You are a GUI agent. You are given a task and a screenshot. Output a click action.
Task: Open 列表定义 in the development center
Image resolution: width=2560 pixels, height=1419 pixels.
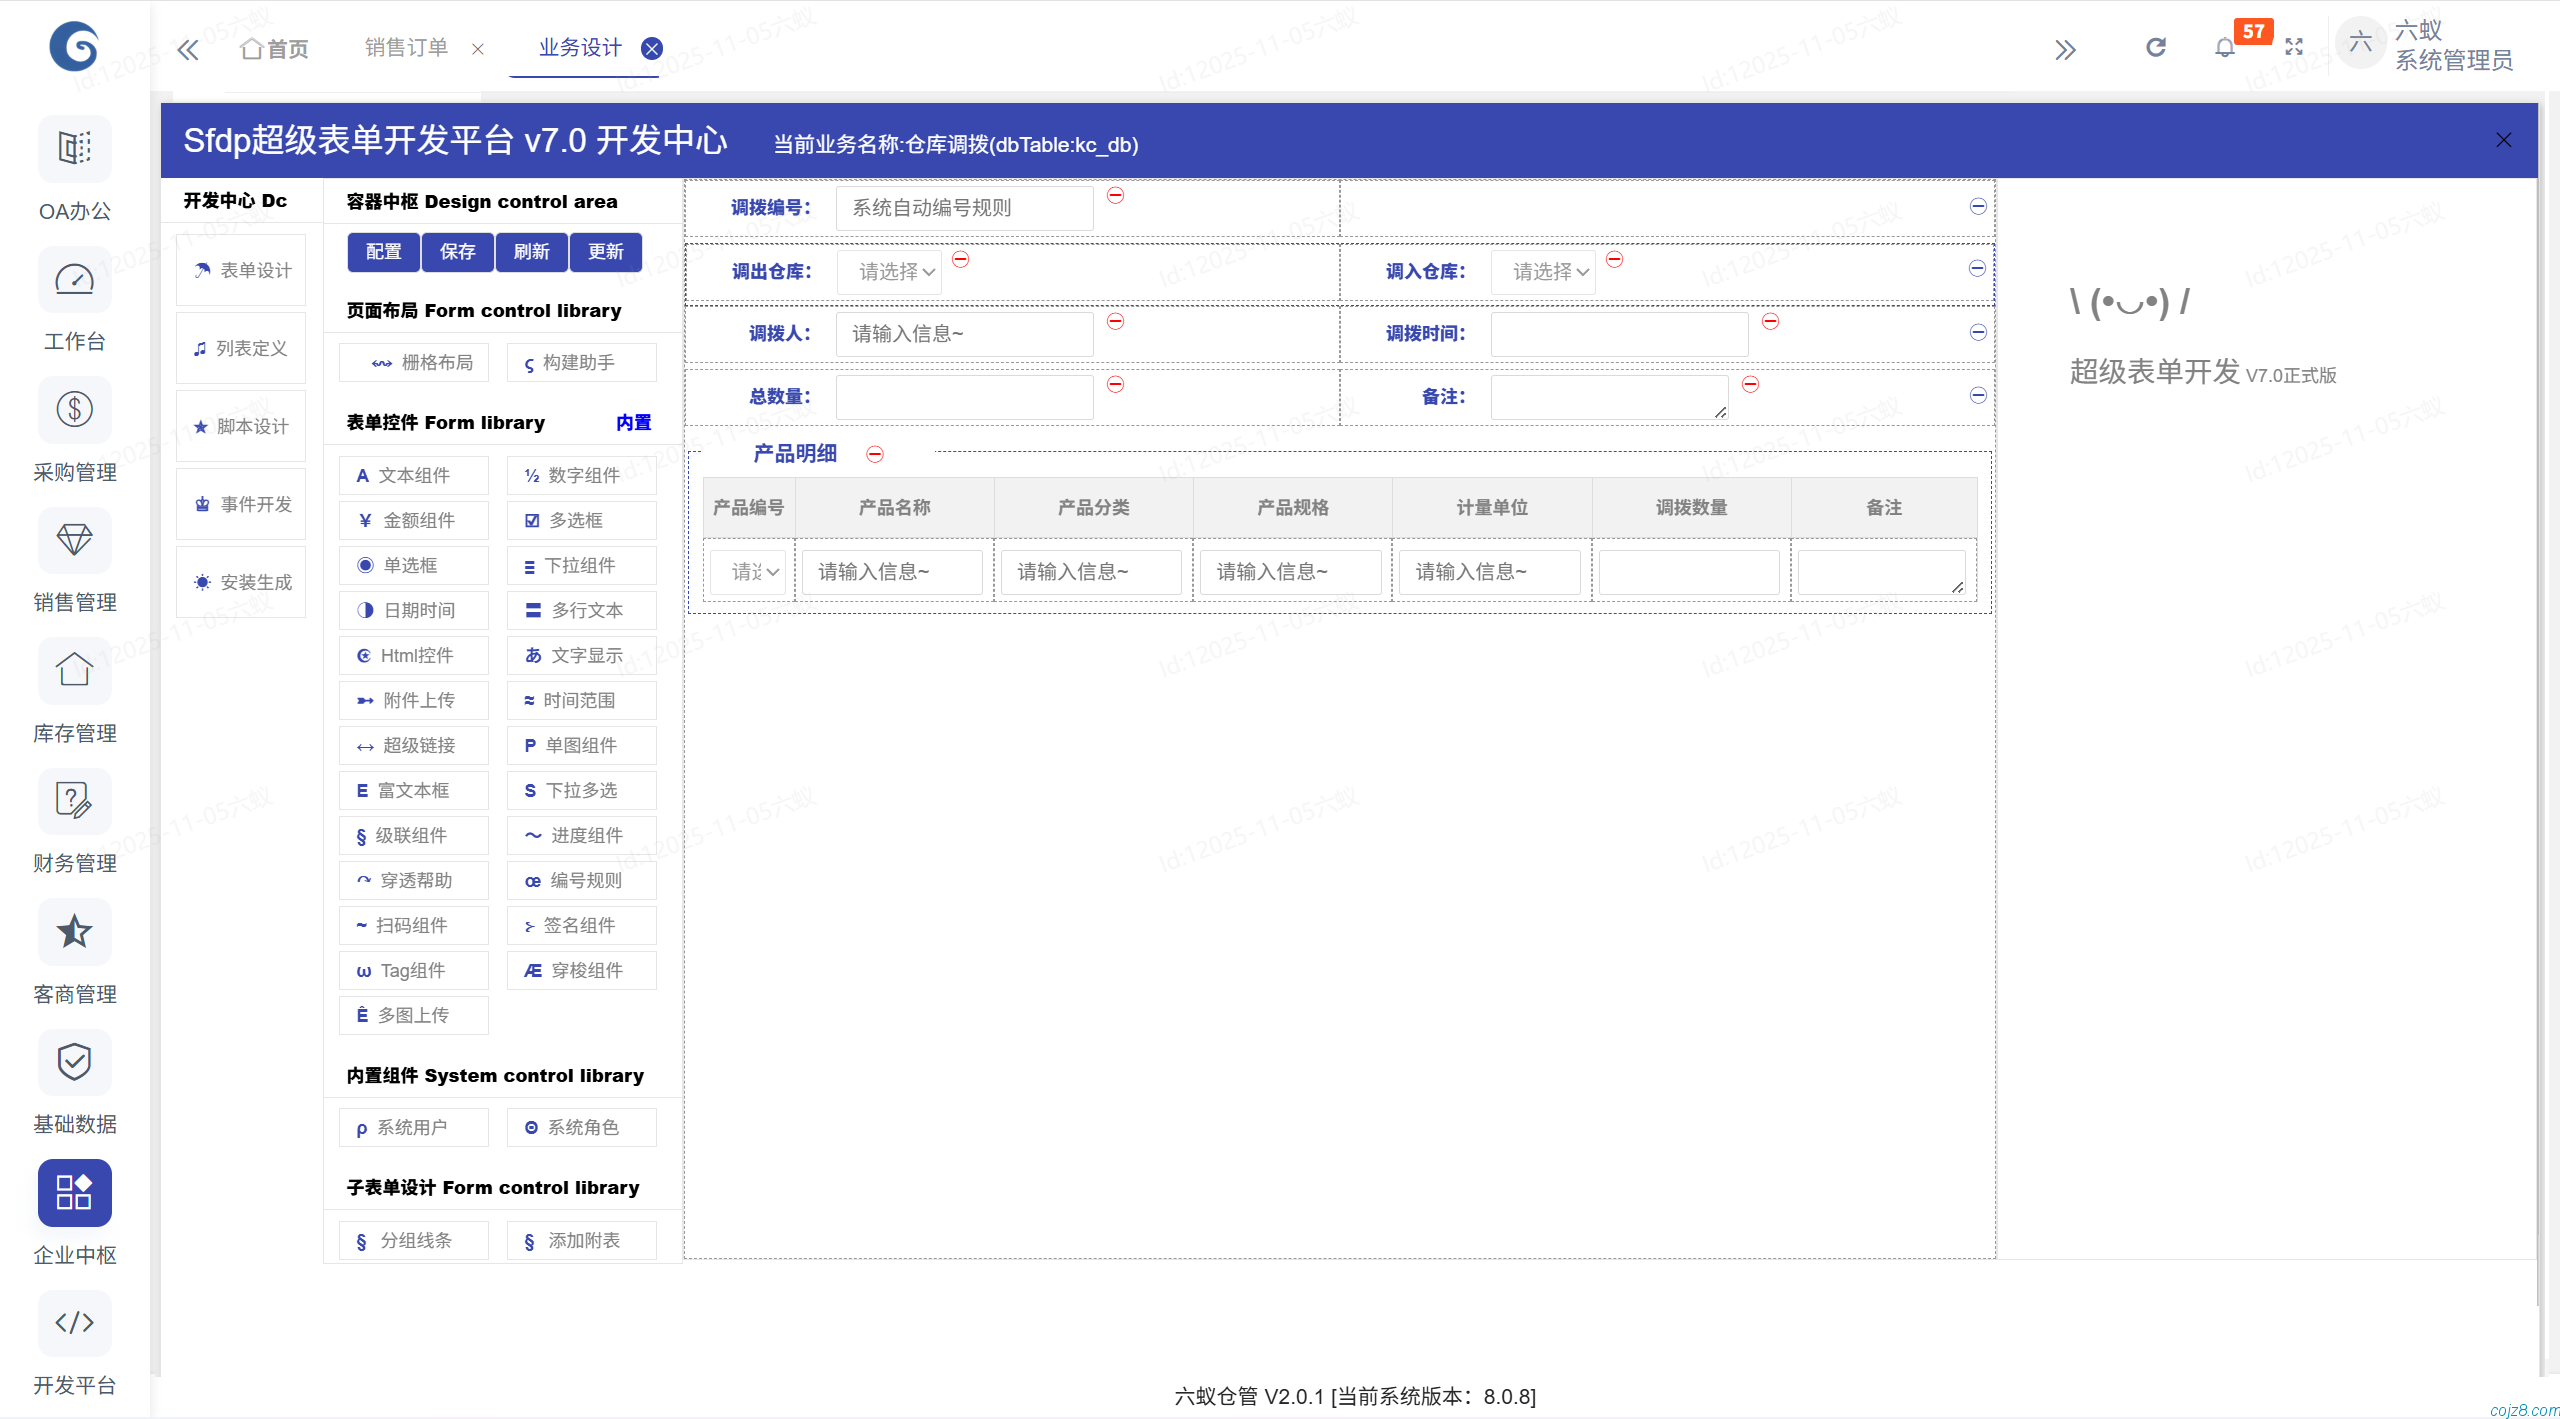pyautogui.click(x=240, y=347)
